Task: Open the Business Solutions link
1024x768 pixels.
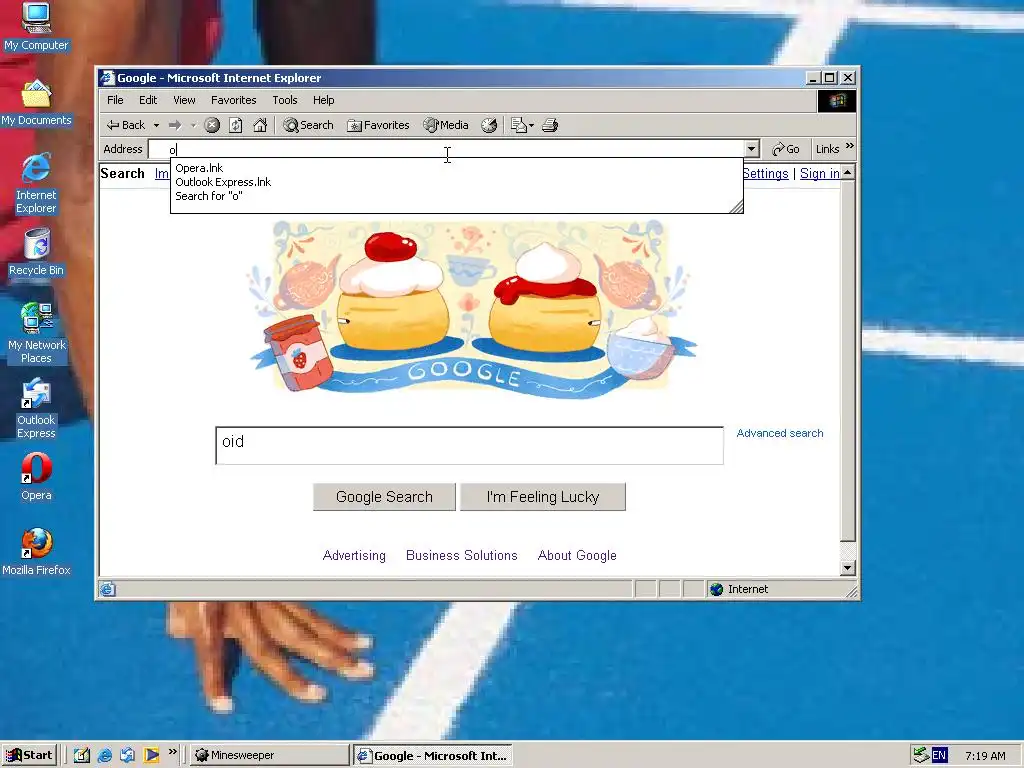Action: coord(462,556)
